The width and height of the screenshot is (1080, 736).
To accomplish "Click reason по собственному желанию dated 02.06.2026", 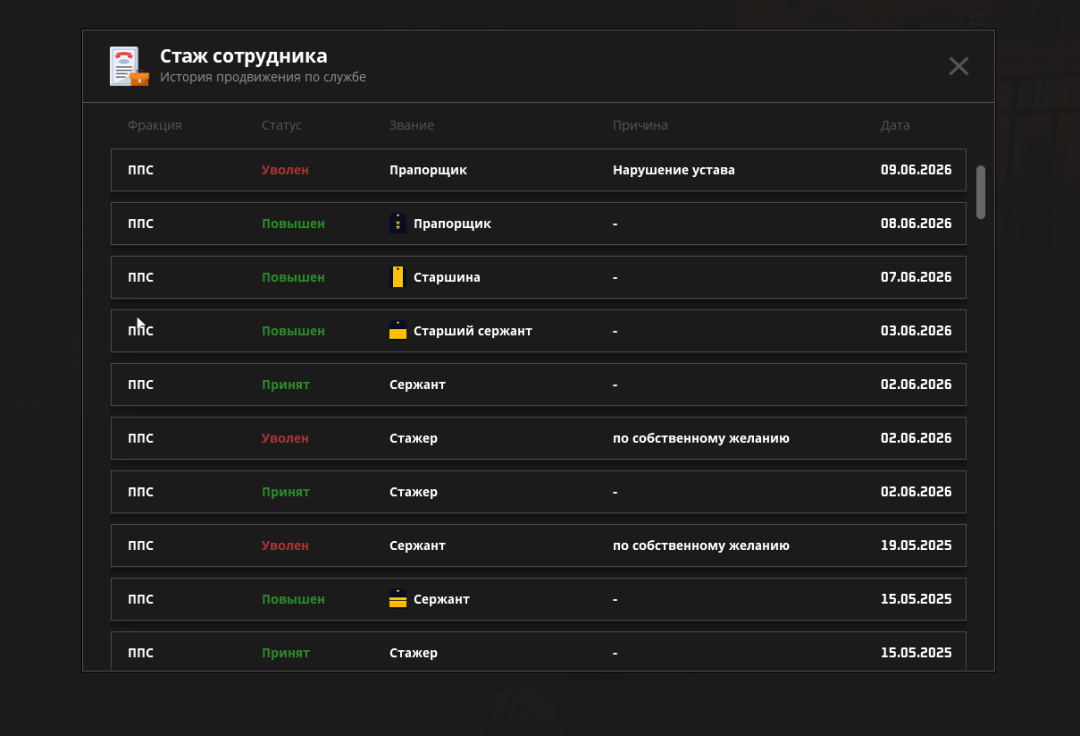I will tap(700, 439).
